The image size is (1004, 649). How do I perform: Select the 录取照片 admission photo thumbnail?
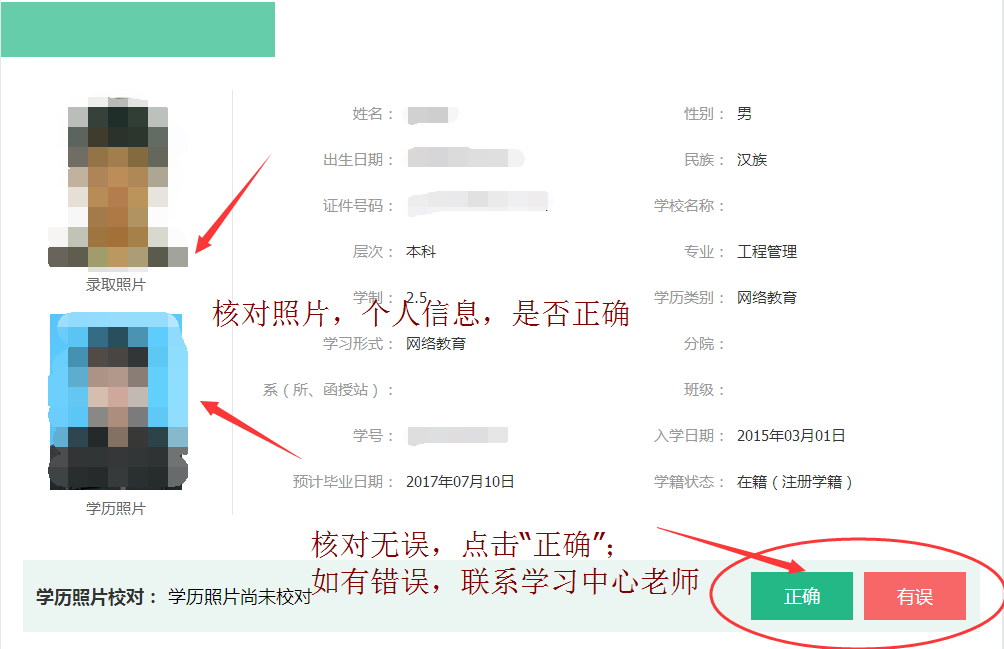click(x=118, y=182)
